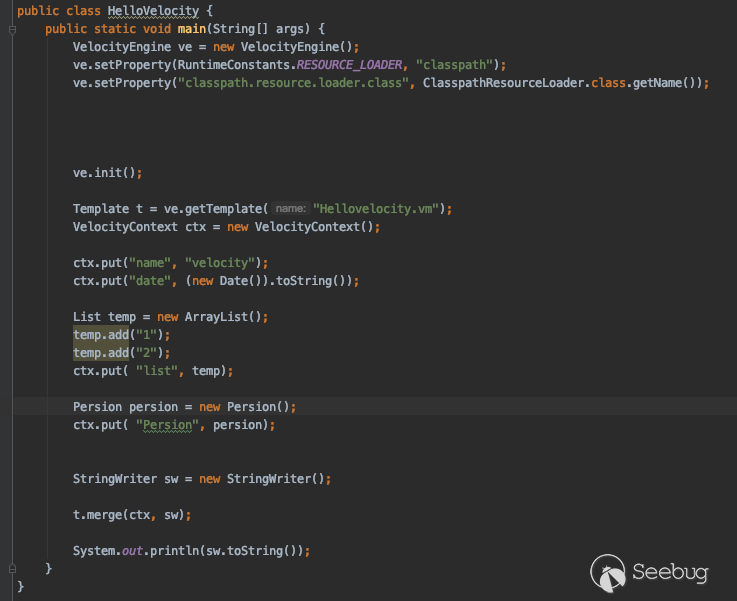This screenshot has height=601, width=737.
Task: Click RESOURCE_LOADER constant
Action: pyautogui.click(x=349, y=65)
